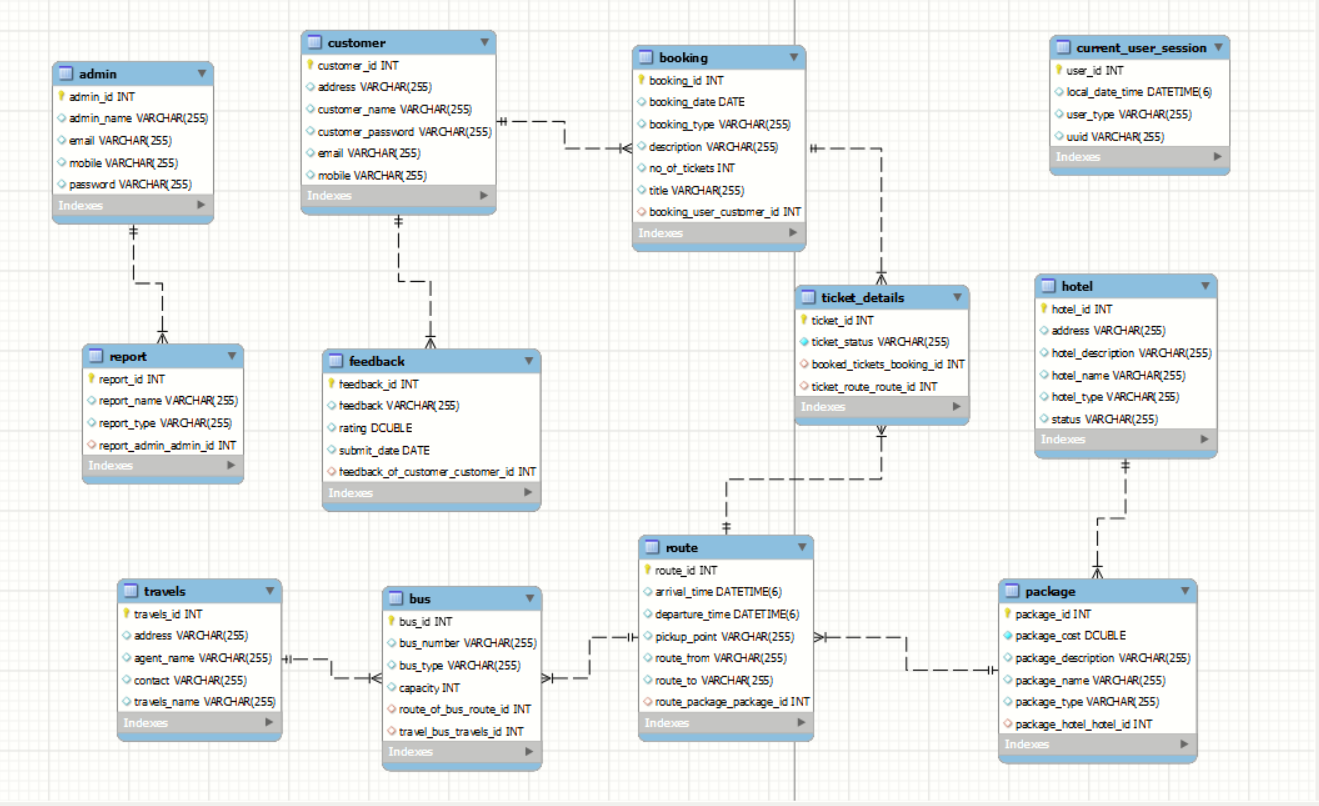This screenshot has height=806, width=1319.
Task: Click the hotel_id primary key icon
Action: pyautogui.click(x=1045, y=309)
